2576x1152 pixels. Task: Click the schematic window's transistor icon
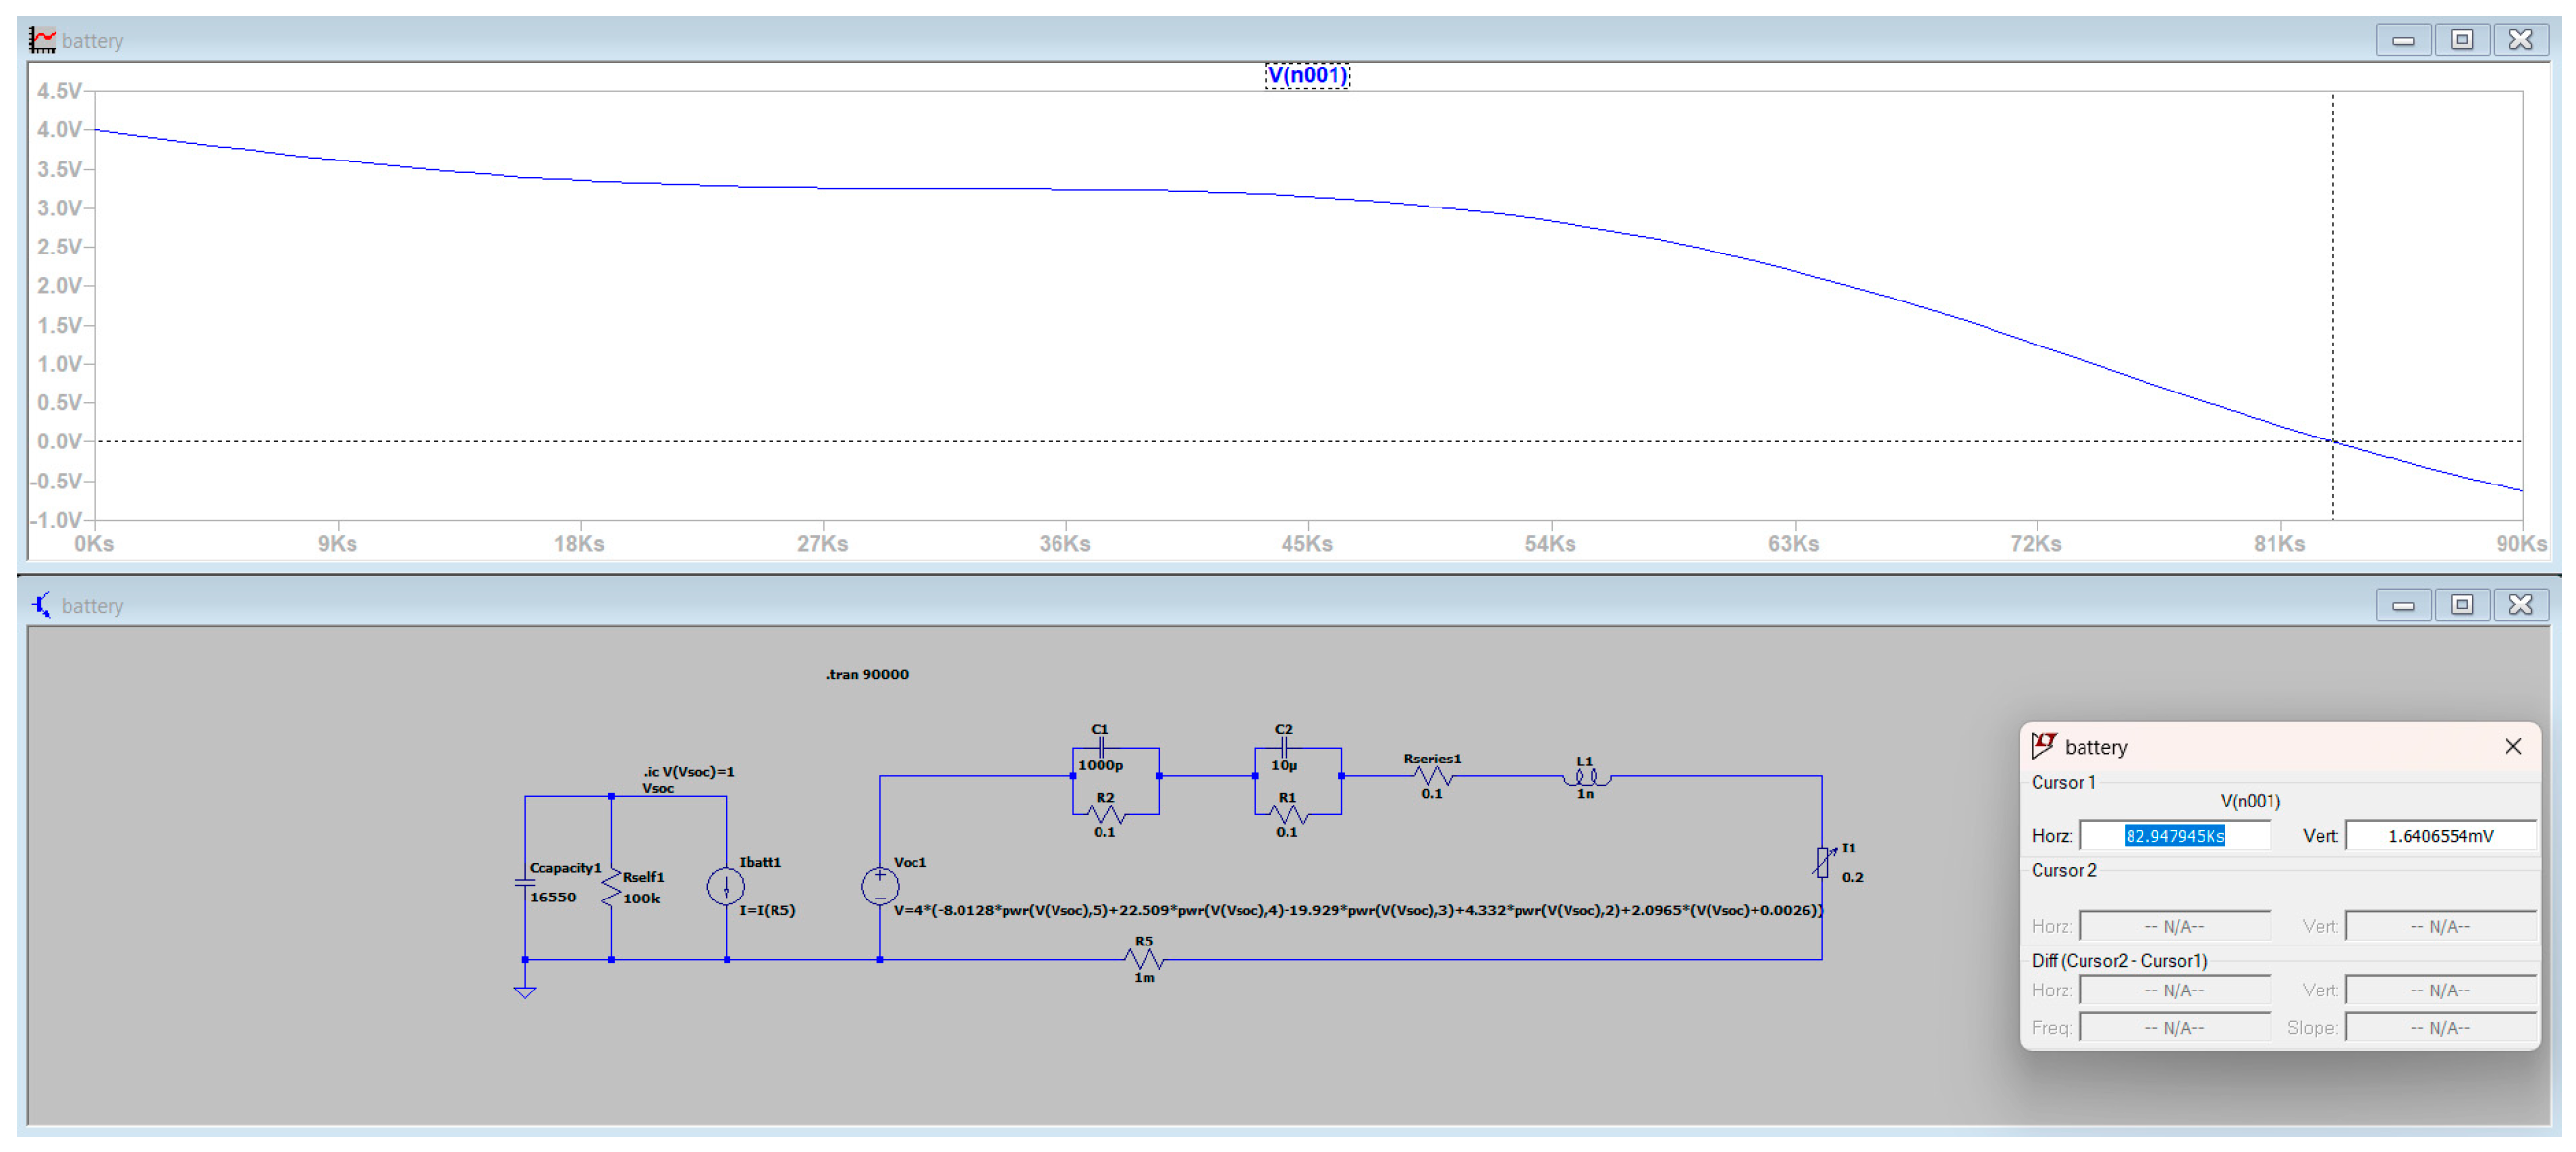pos(41,605)
